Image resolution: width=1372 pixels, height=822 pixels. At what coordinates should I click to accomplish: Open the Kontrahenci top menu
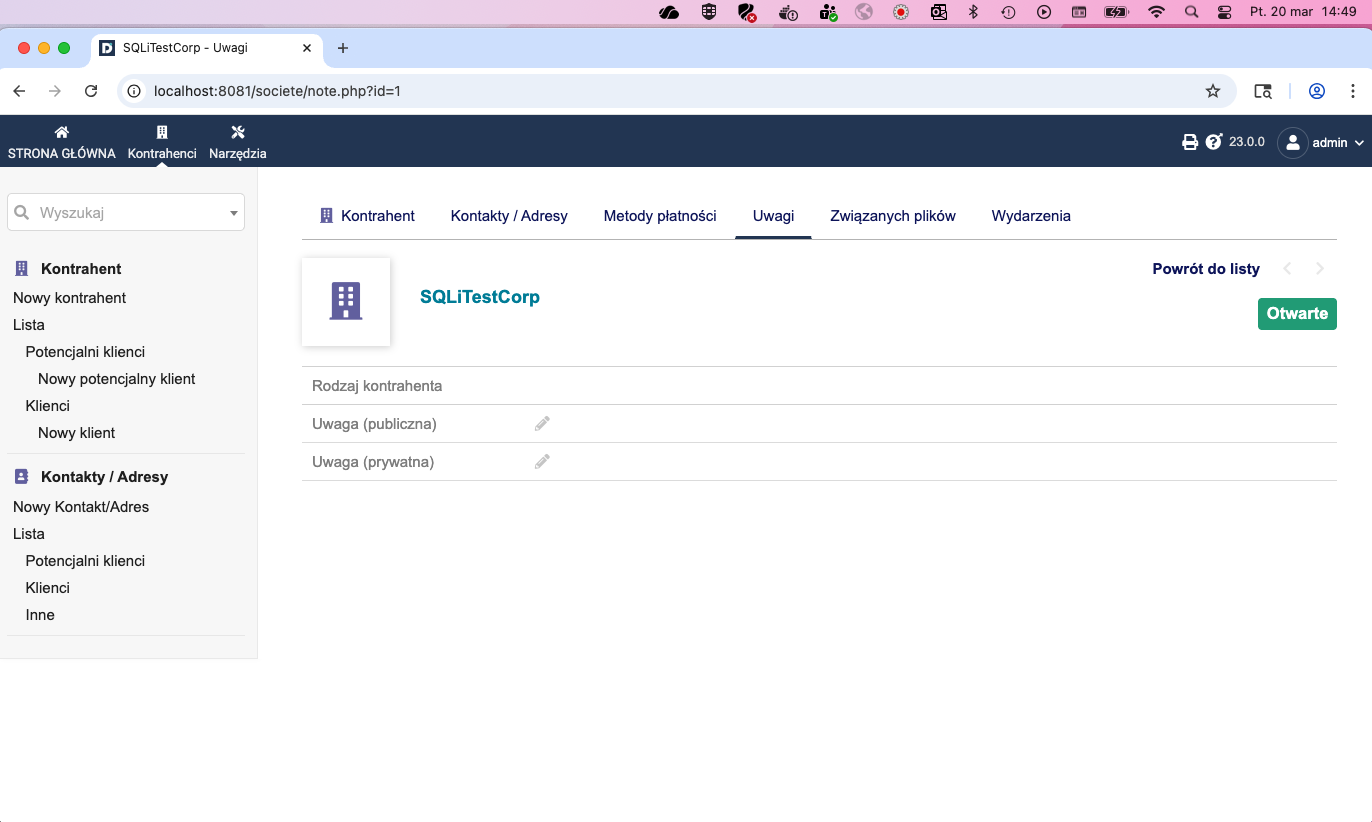pos(162,142)
